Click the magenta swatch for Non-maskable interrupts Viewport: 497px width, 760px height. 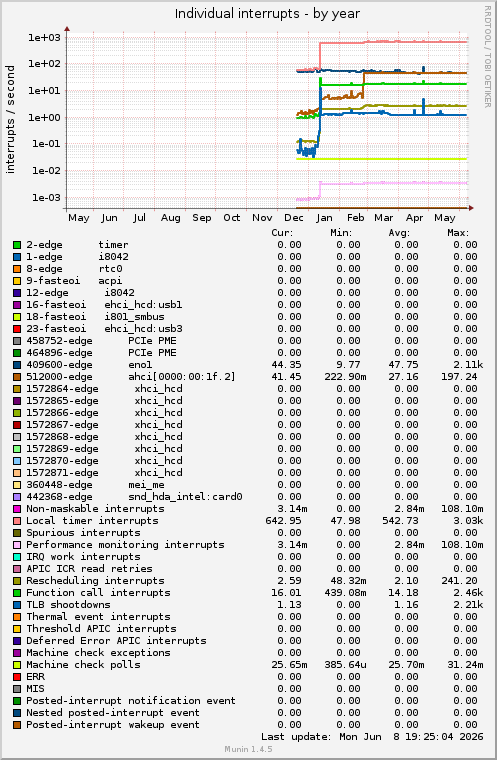point(17,509)
